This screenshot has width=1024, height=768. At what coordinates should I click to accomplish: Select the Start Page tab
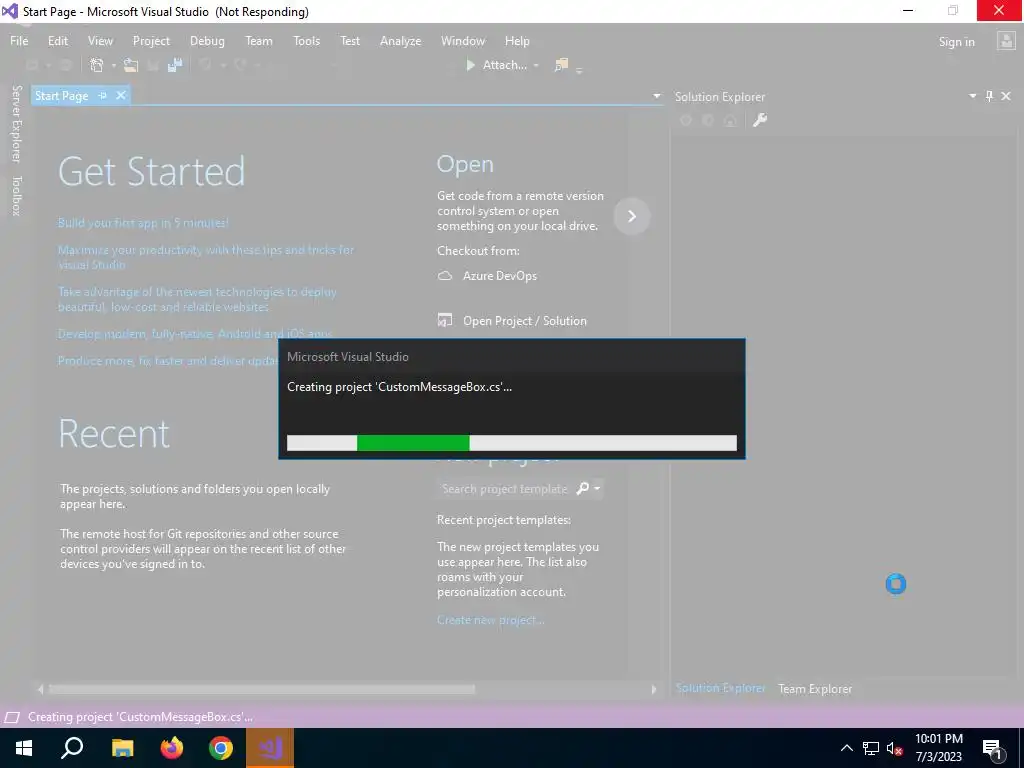[61, 96]
